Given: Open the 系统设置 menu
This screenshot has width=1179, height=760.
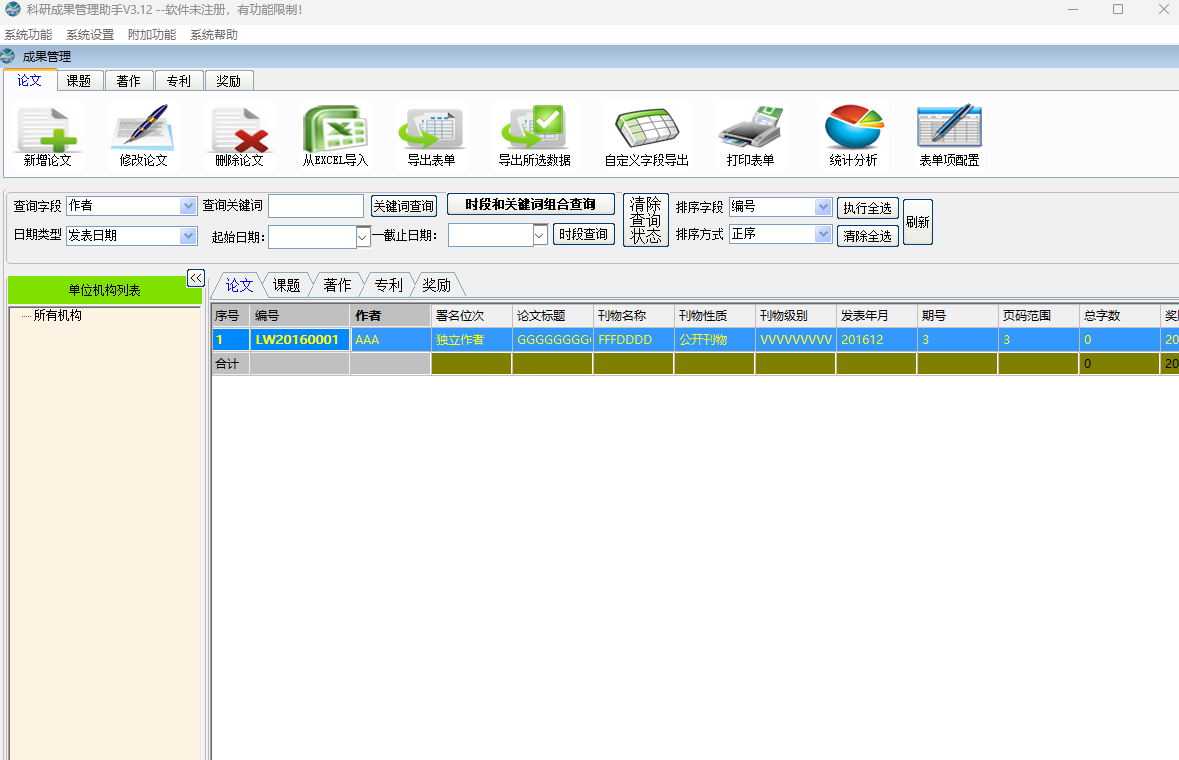Looking at the screenshot, I should click(90, 35).
